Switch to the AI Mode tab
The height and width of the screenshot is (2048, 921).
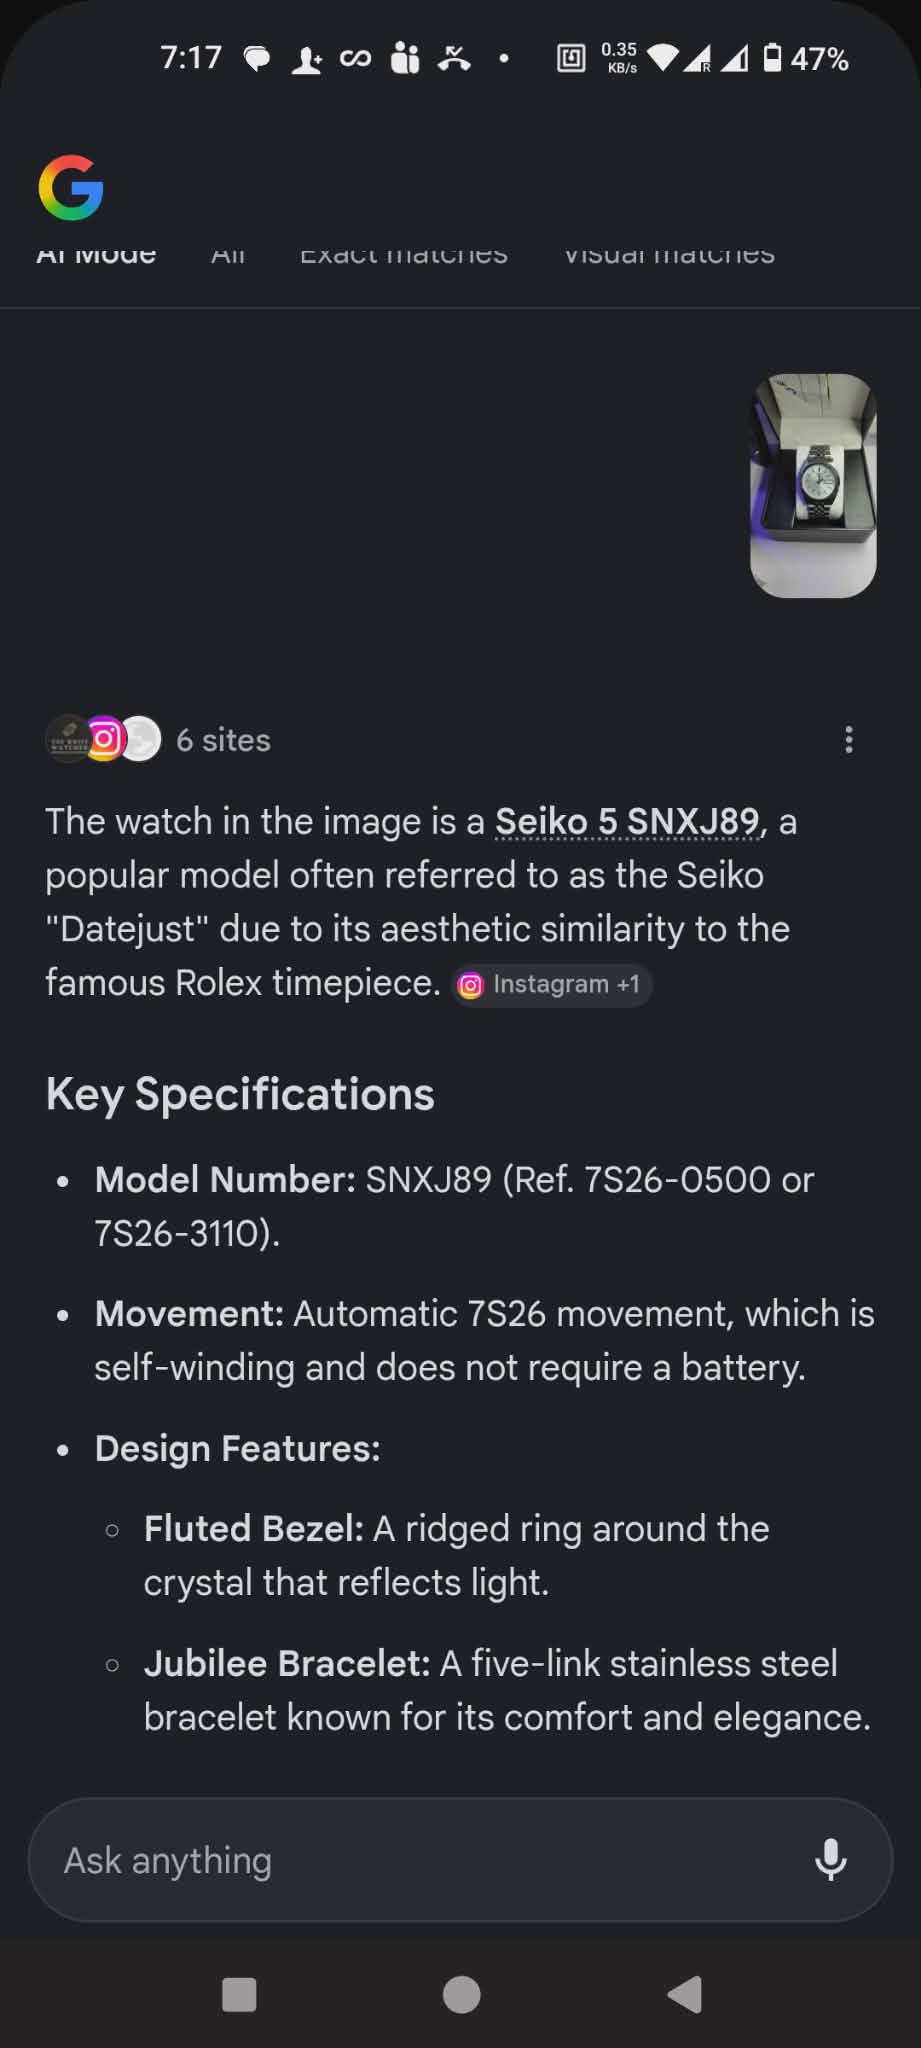96,256
